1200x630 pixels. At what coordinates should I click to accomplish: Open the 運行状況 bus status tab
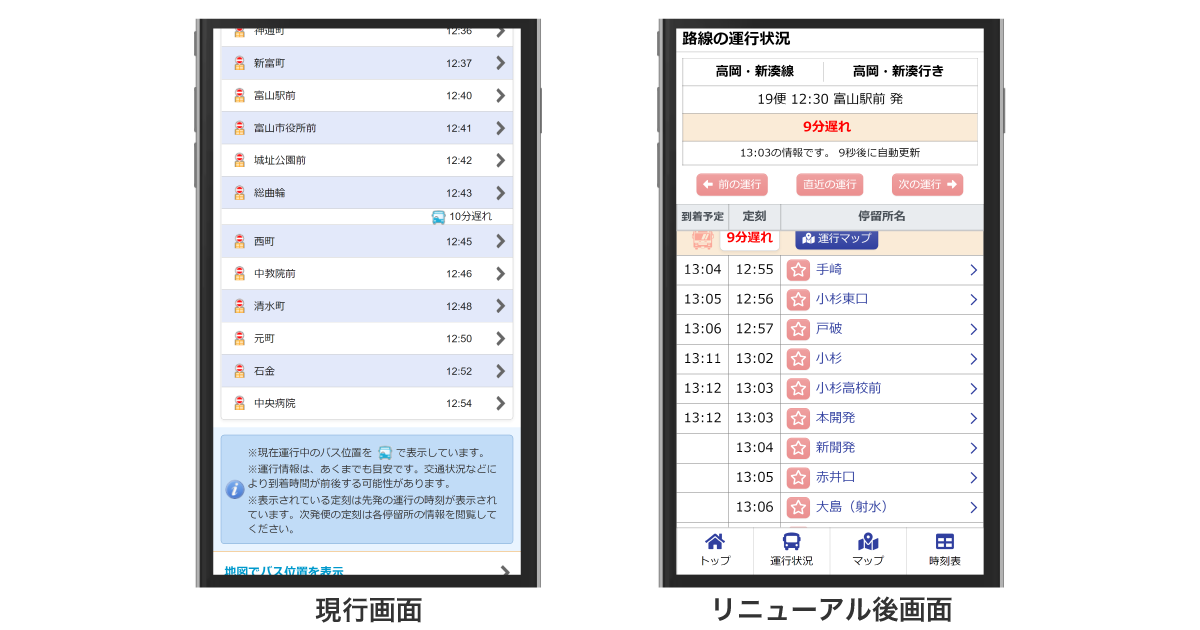791,550
